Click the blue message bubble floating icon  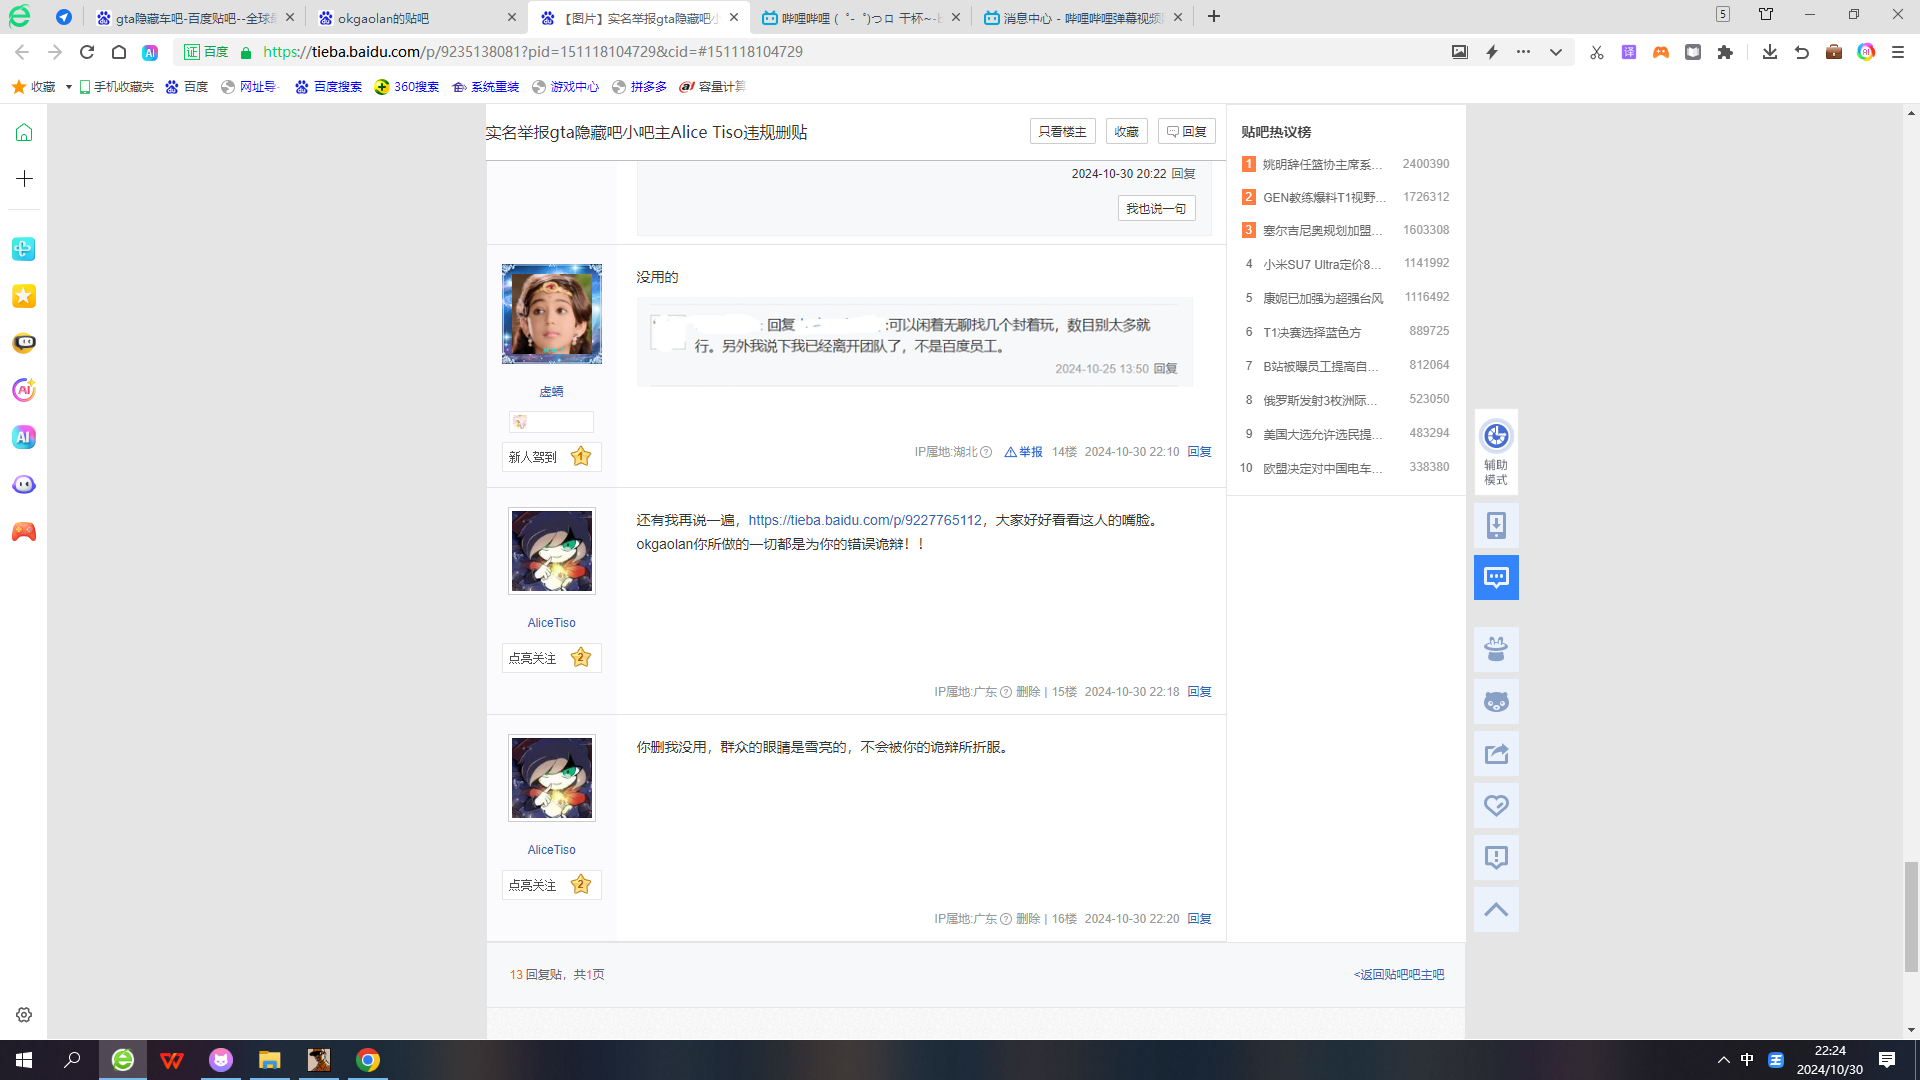pyautogui.click(x=1496, y=577)
